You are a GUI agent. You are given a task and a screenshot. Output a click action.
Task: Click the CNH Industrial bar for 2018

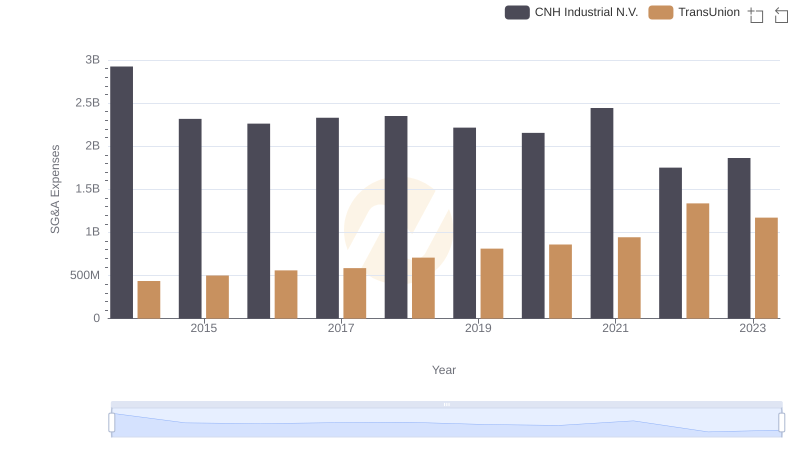point(396,217)
